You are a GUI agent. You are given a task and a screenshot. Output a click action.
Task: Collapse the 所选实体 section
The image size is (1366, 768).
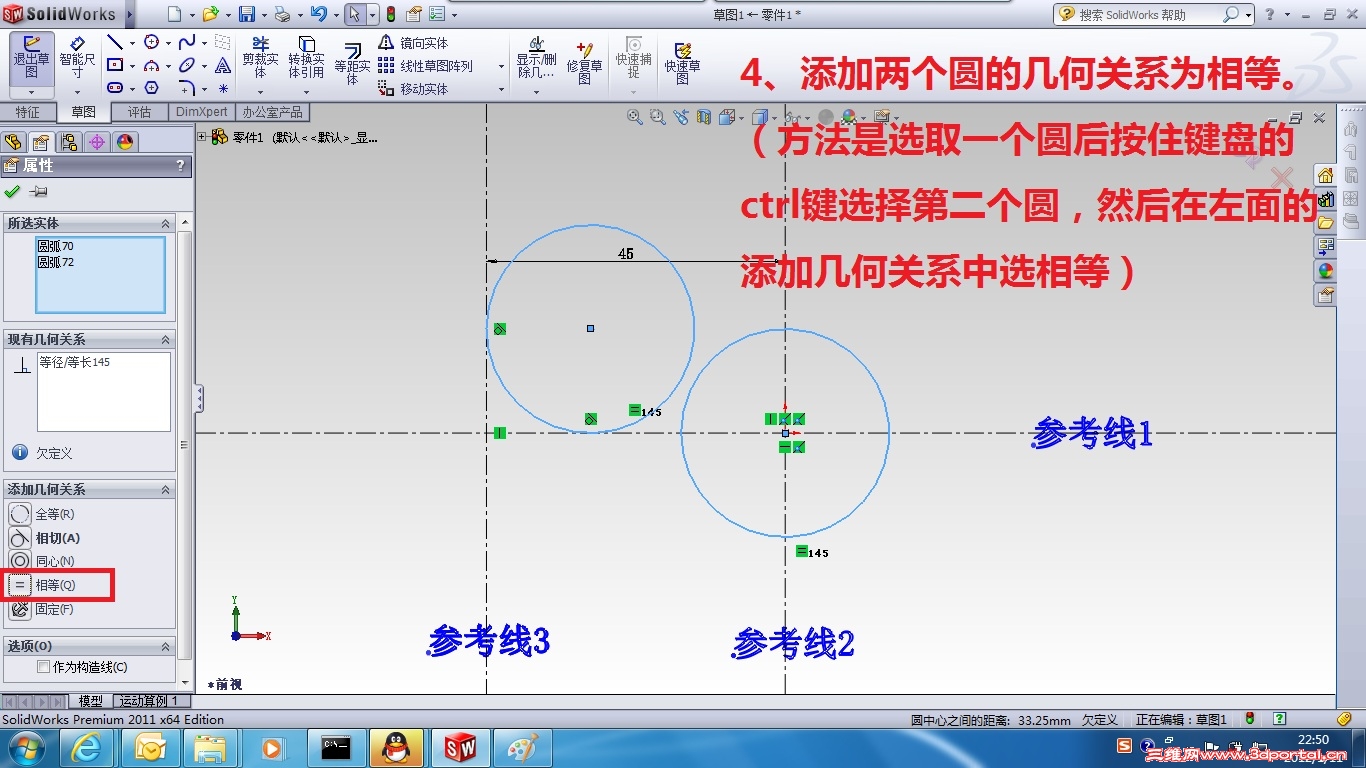pos(167,223)
